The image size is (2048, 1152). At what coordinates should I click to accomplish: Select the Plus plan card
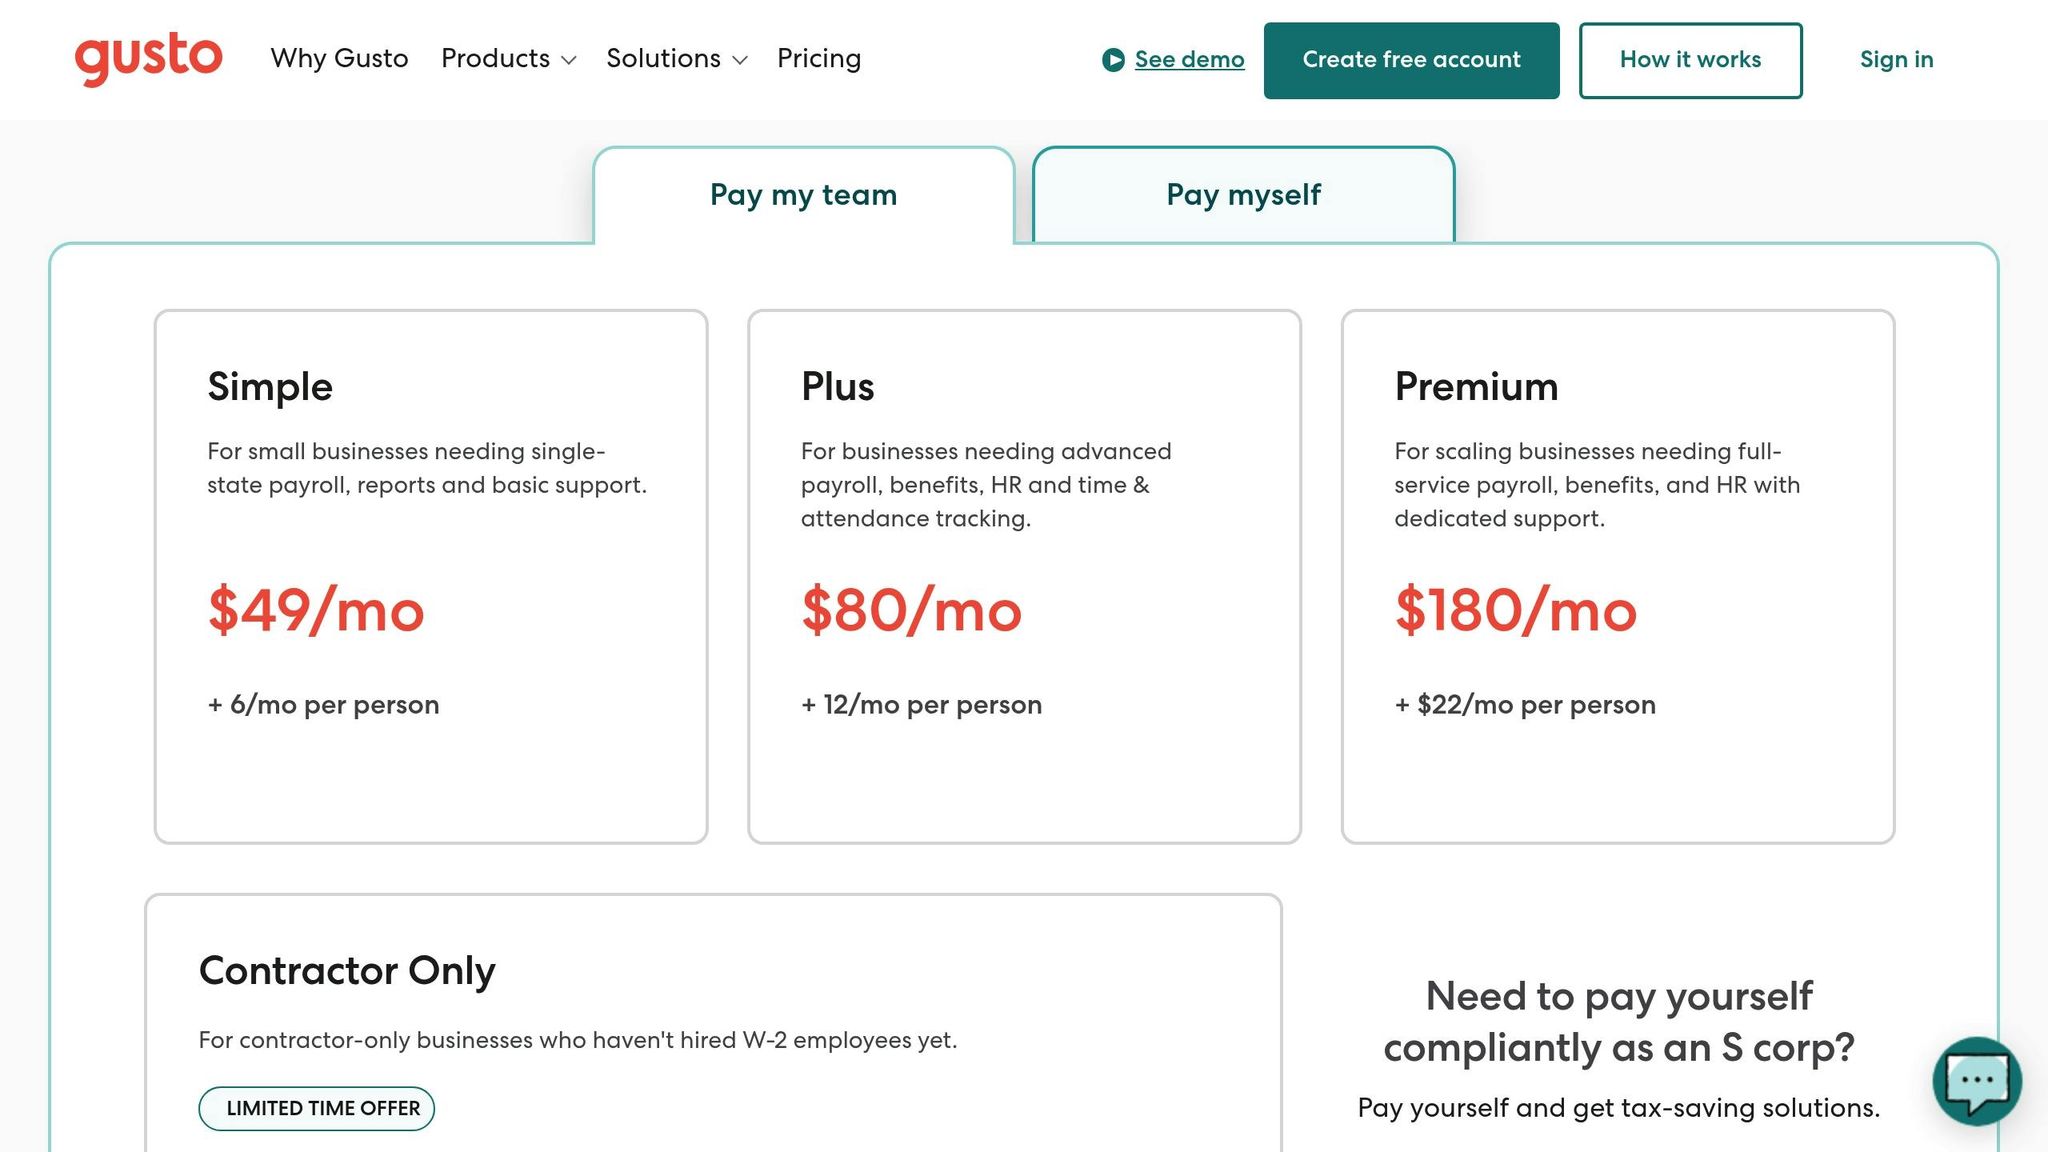[x=1024, y=576]
